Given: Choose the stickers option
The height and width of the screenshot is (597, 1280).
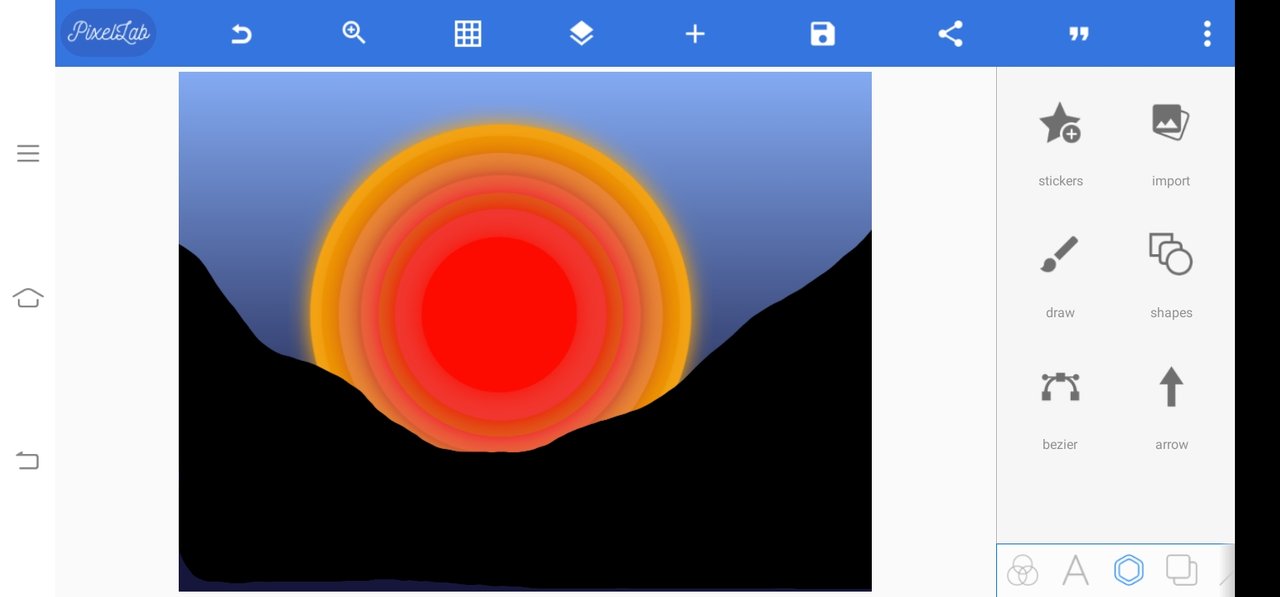Looking at the screenshot, I should (x=1060, y=123).
